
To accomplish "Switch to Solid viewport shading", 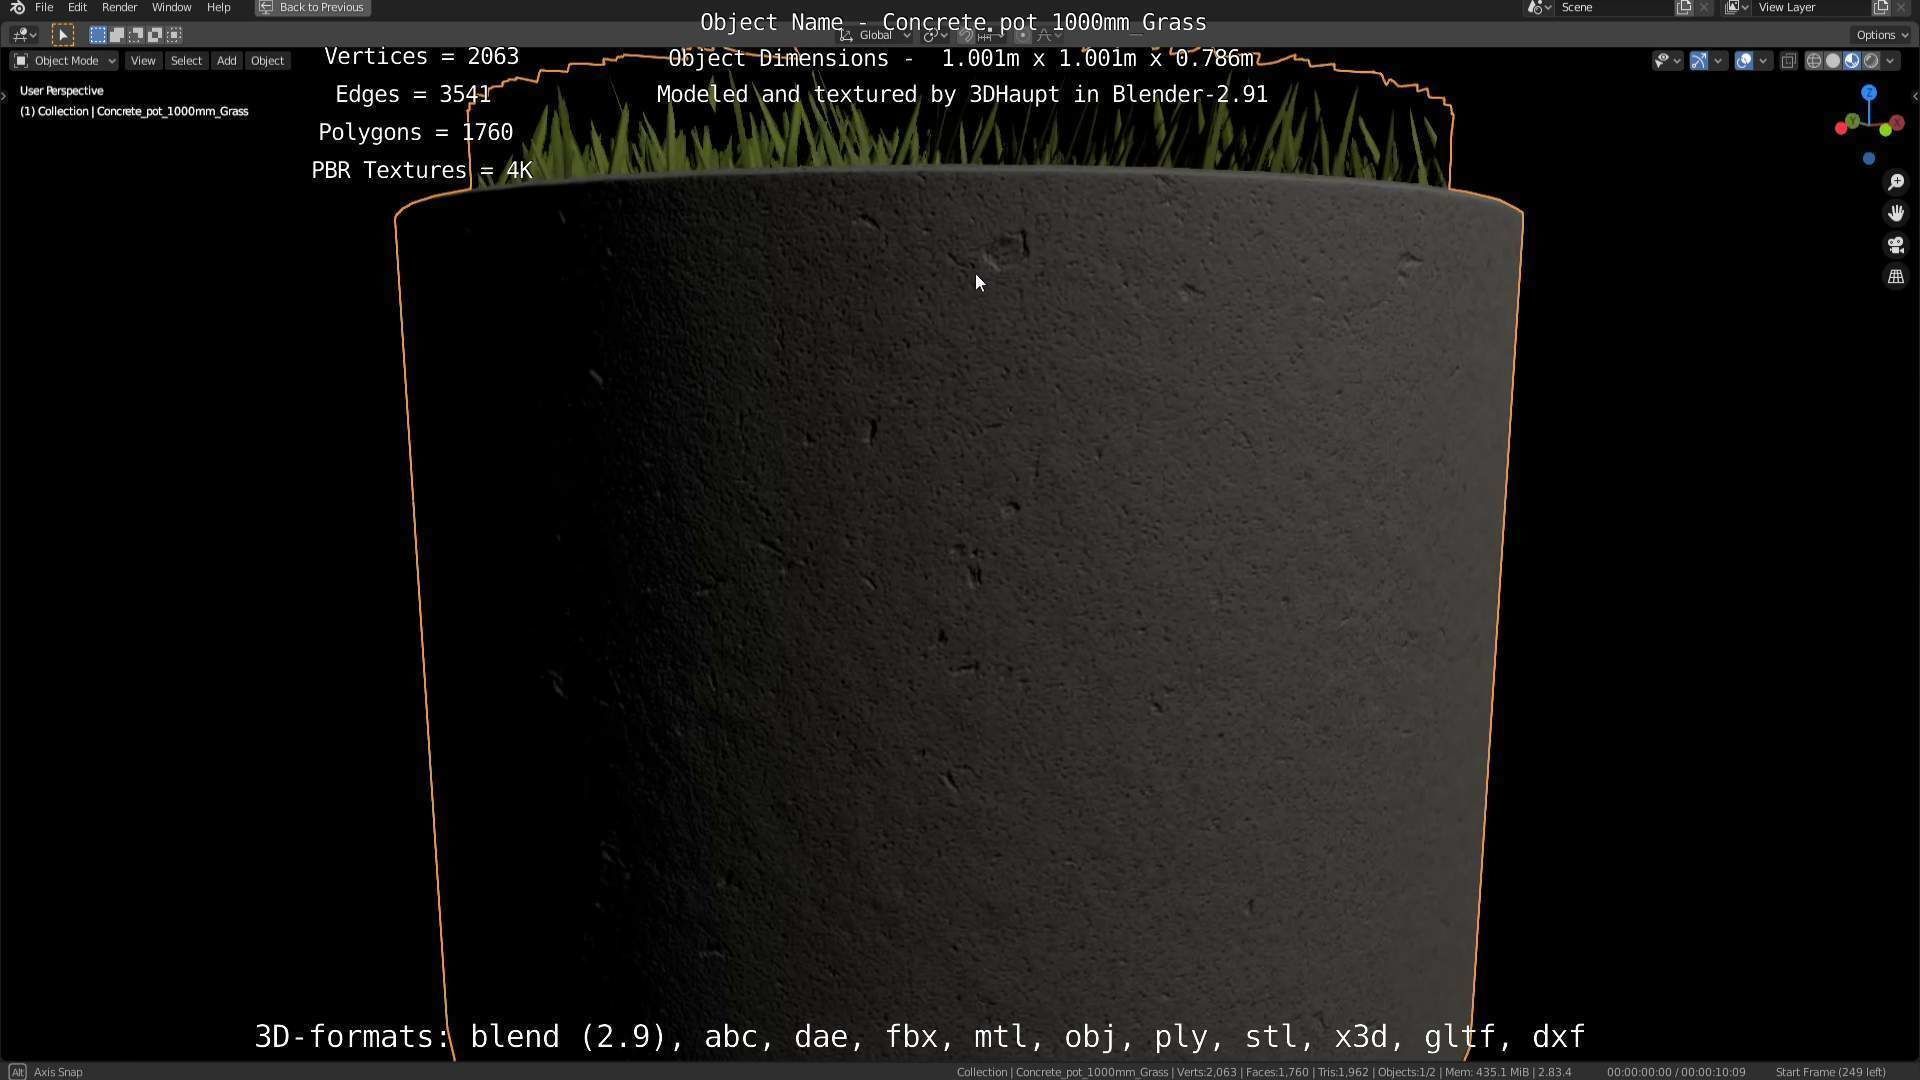I will pos(1832,61).
